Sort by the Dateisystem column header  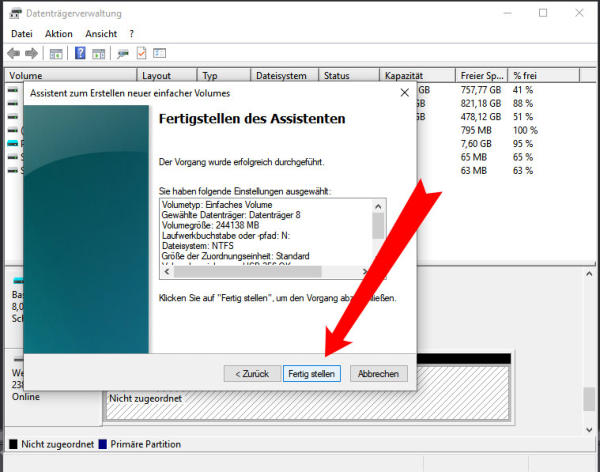coord(285,75)
